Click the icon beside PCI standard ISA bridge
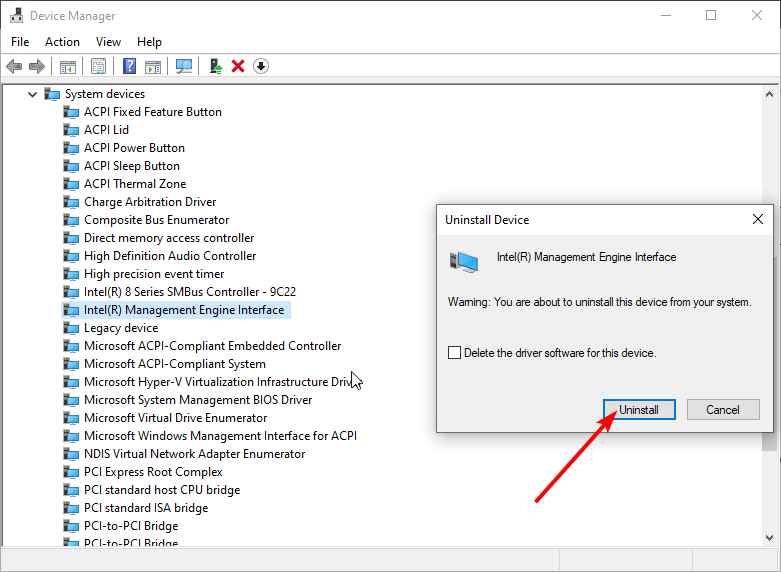Image resolution: width=781 pixels, height=572 pixels. tap(71, 508)
